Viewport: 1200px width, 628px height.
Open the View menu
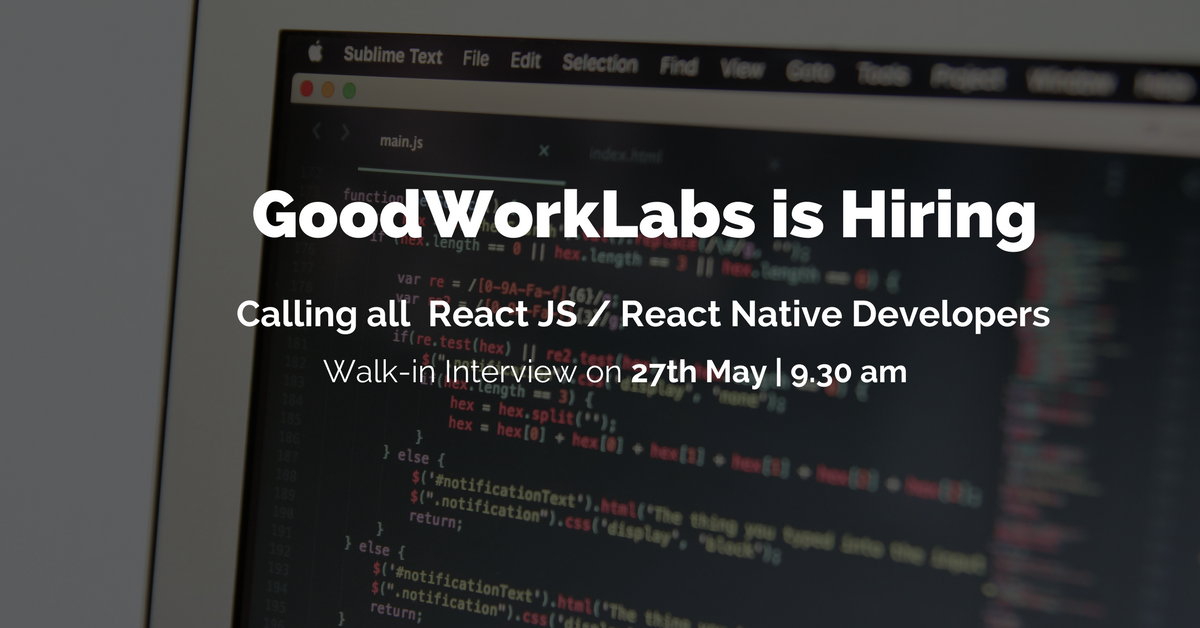(x=741, y=70)
